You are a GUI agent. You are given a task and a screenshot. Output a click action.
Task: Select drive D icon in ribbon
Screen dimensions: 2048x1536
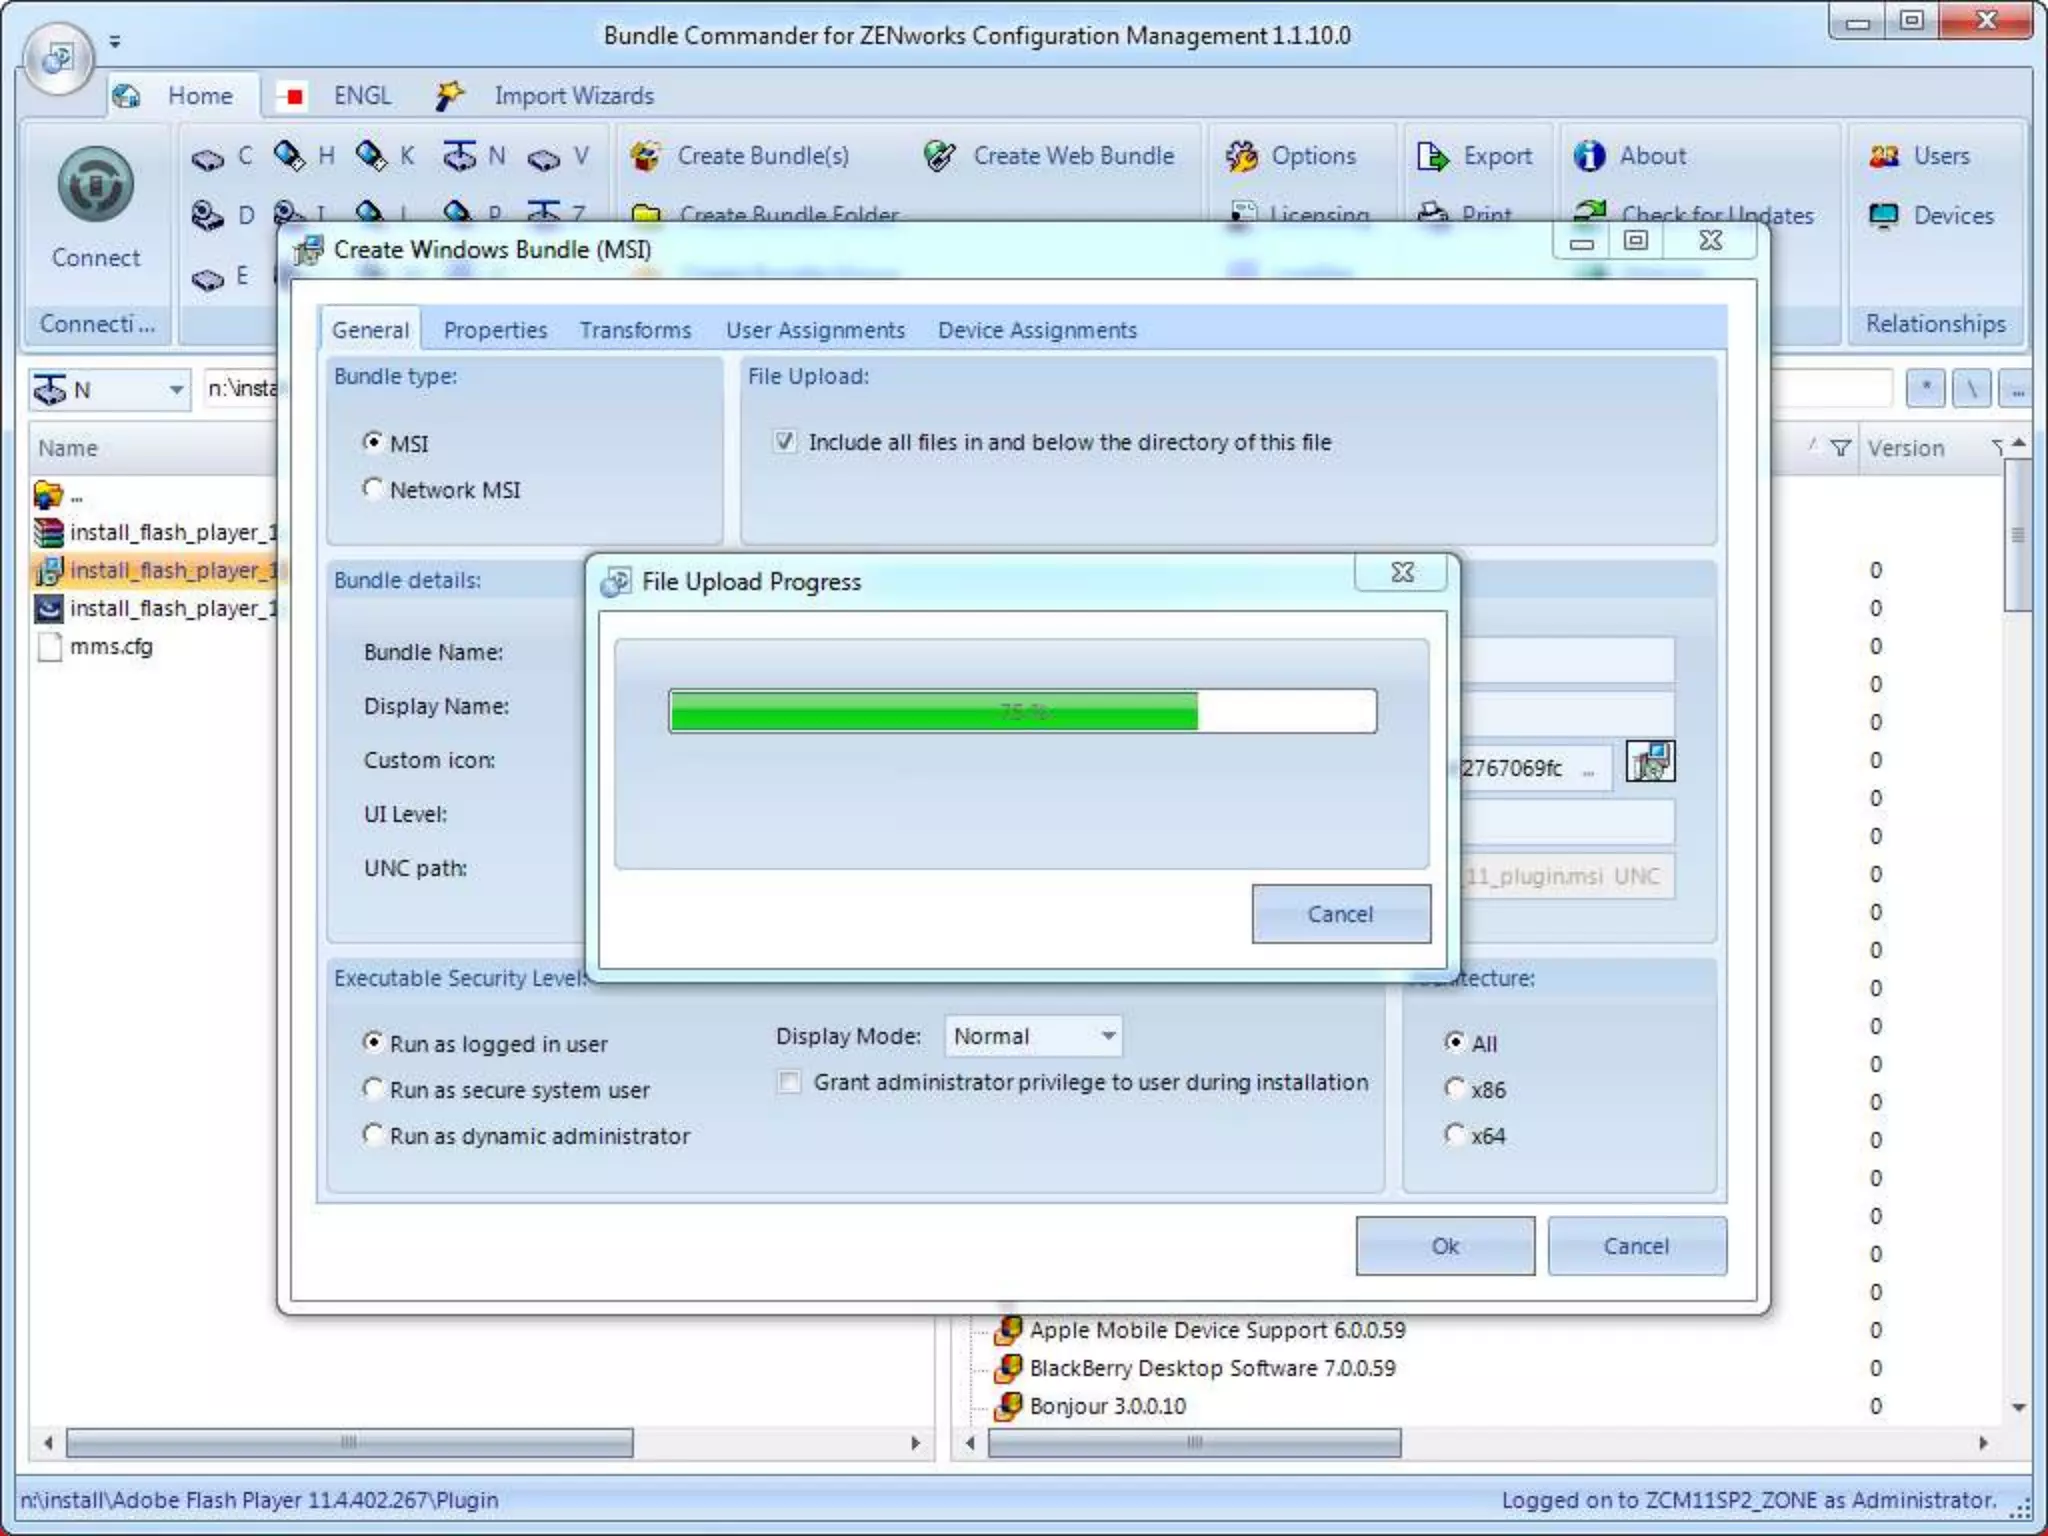coord(208,216)
